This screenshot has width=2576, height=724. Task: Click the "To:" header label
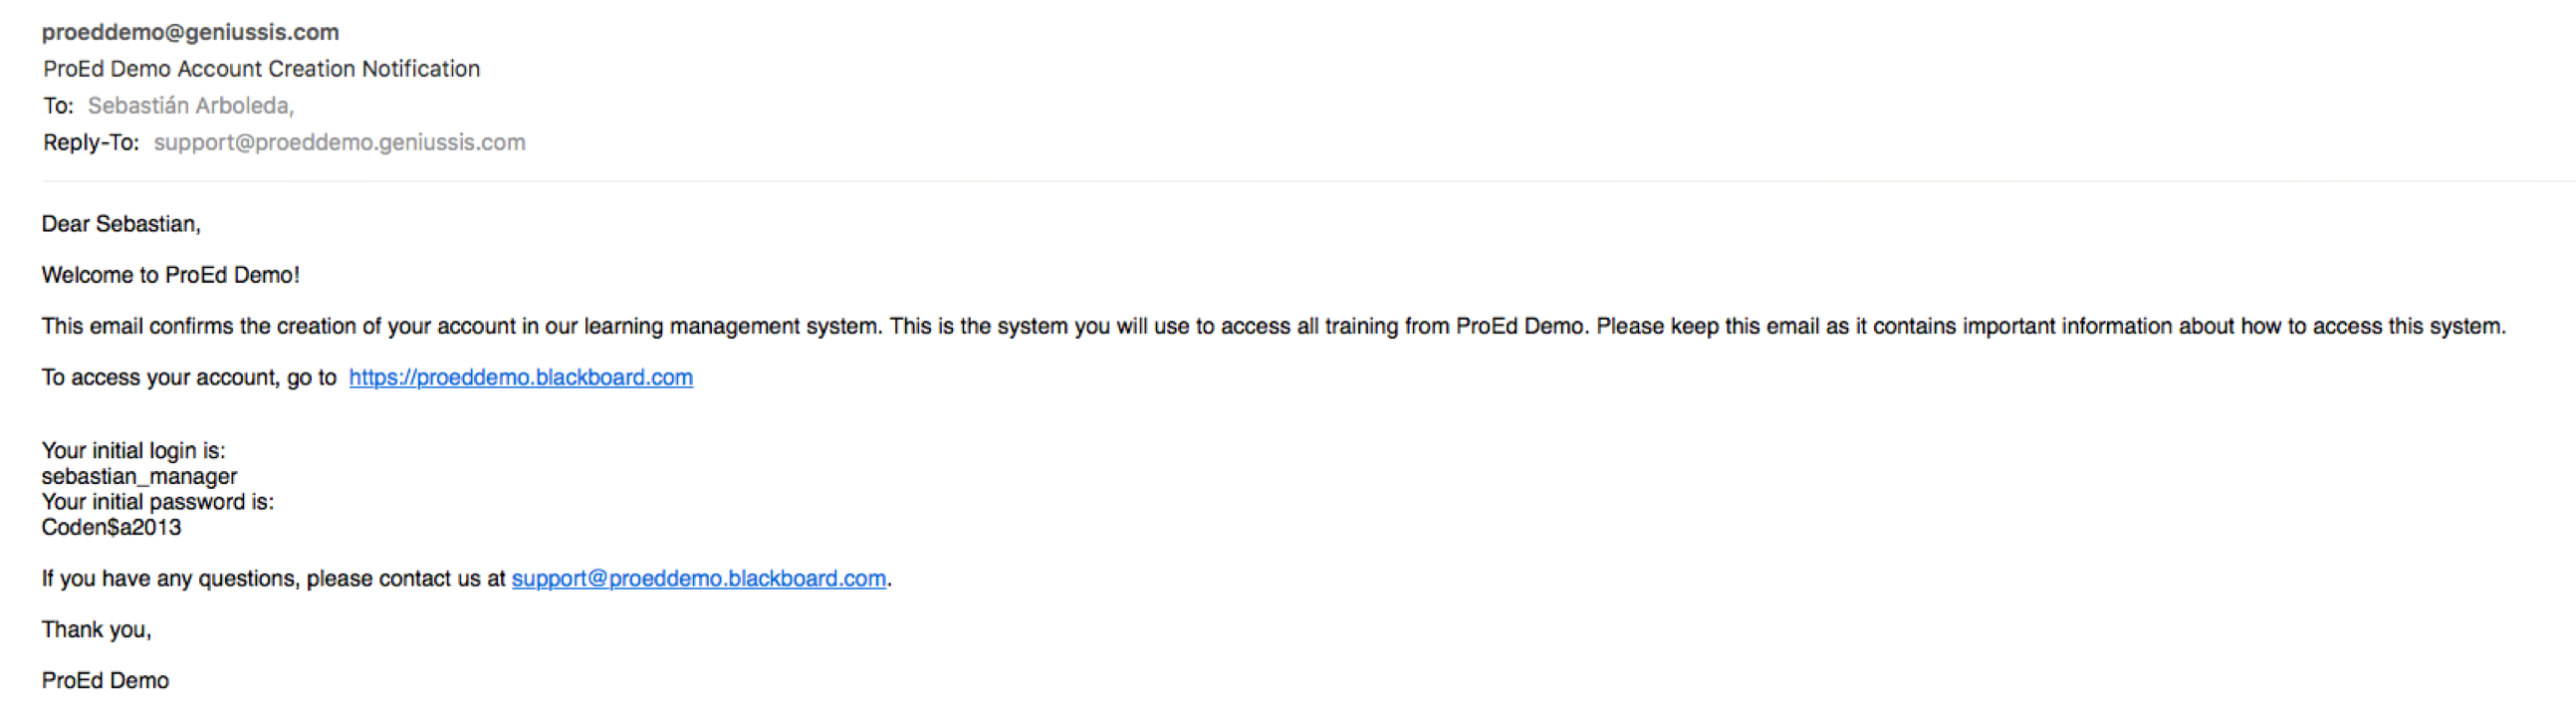(x=58, y=106)
